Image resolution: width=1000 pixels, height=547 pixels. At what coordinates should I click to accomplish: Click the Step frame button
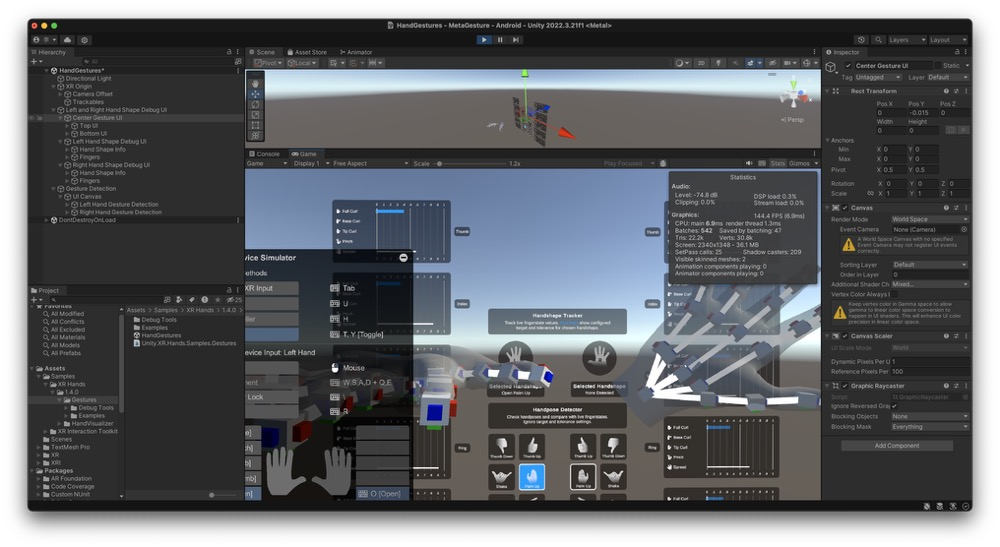516,40
